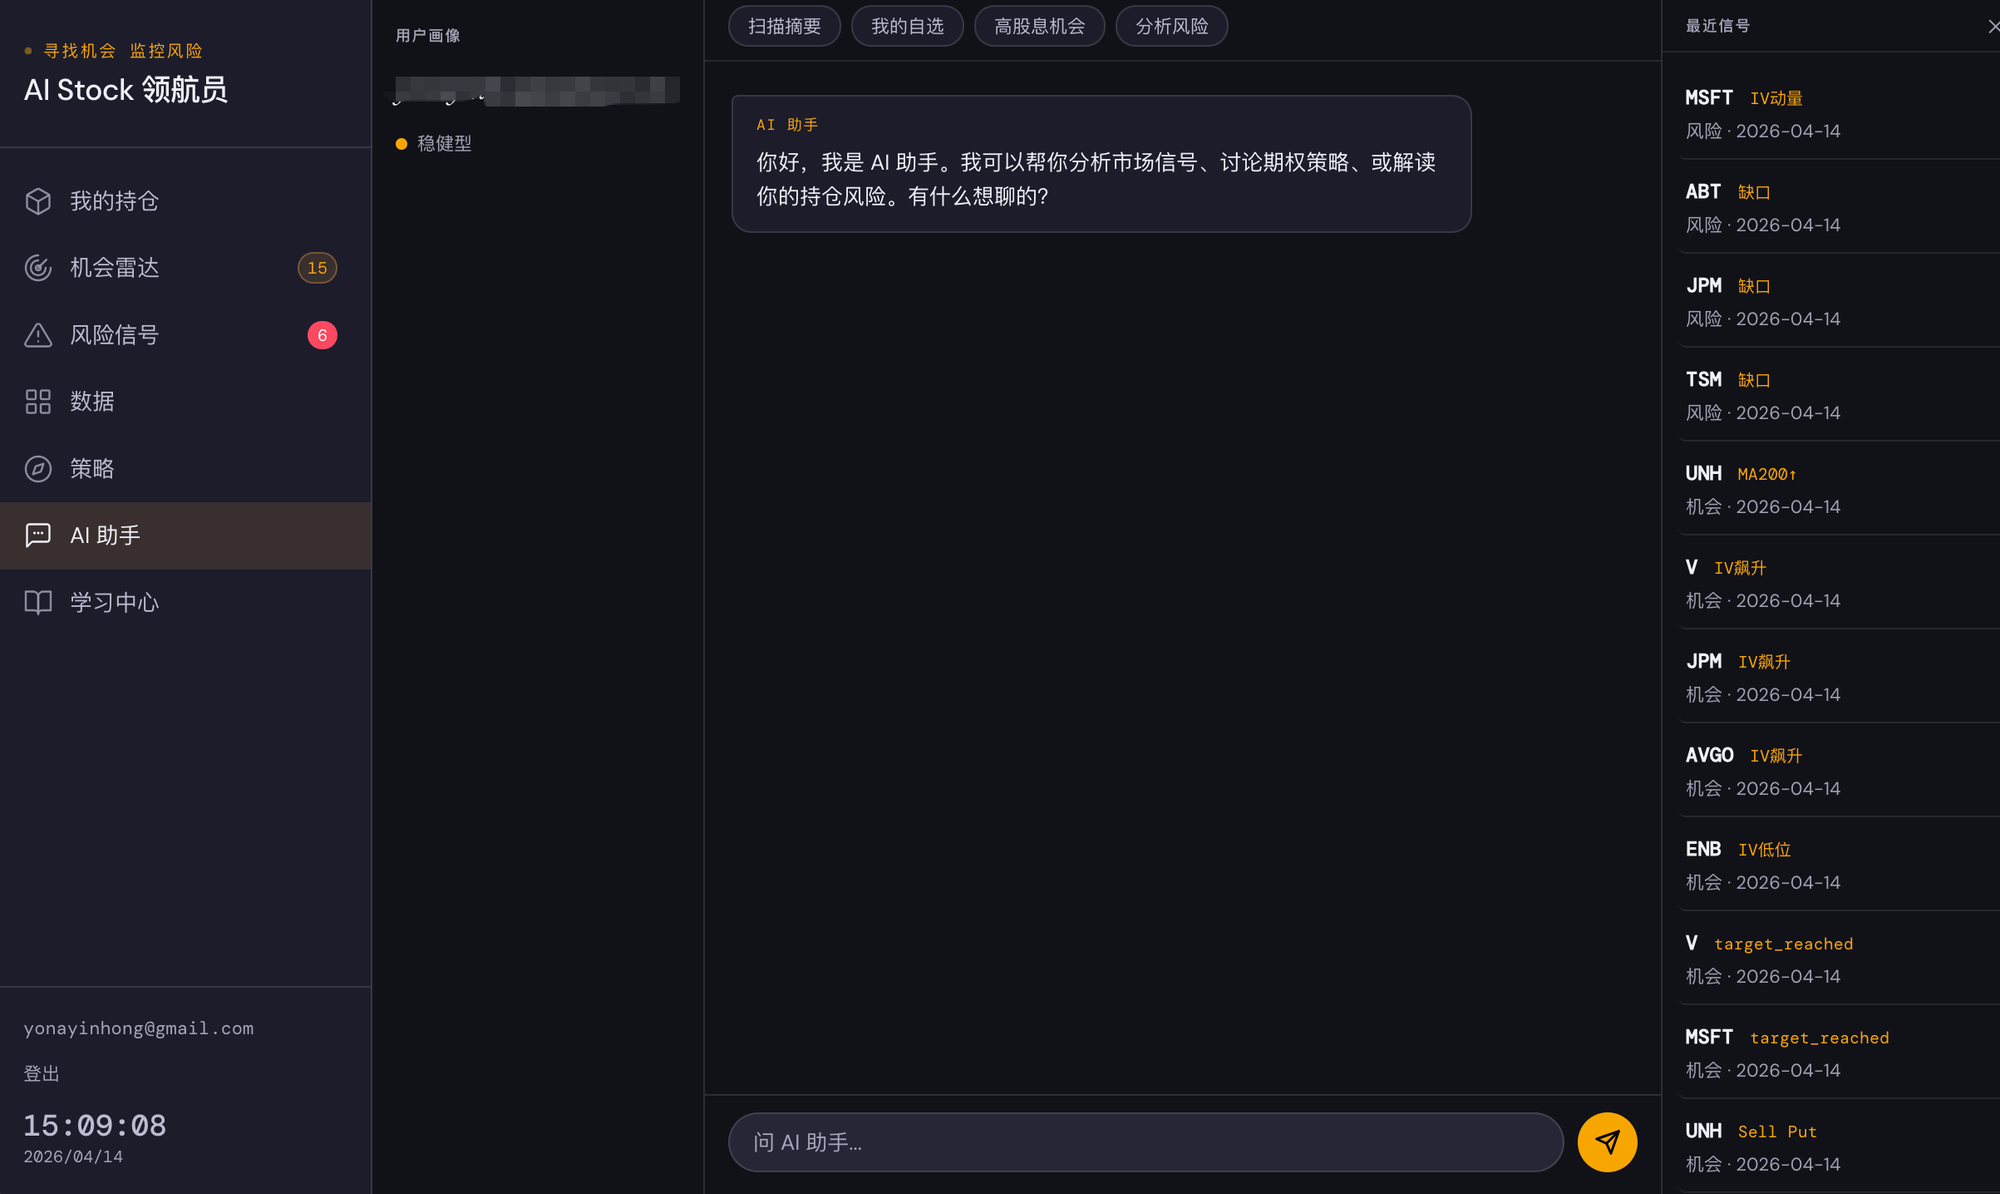Viewport: 2000px width, 1194px height.
Task: Open 学习中心 via the book icon
Action: click(x=38, y=602)
